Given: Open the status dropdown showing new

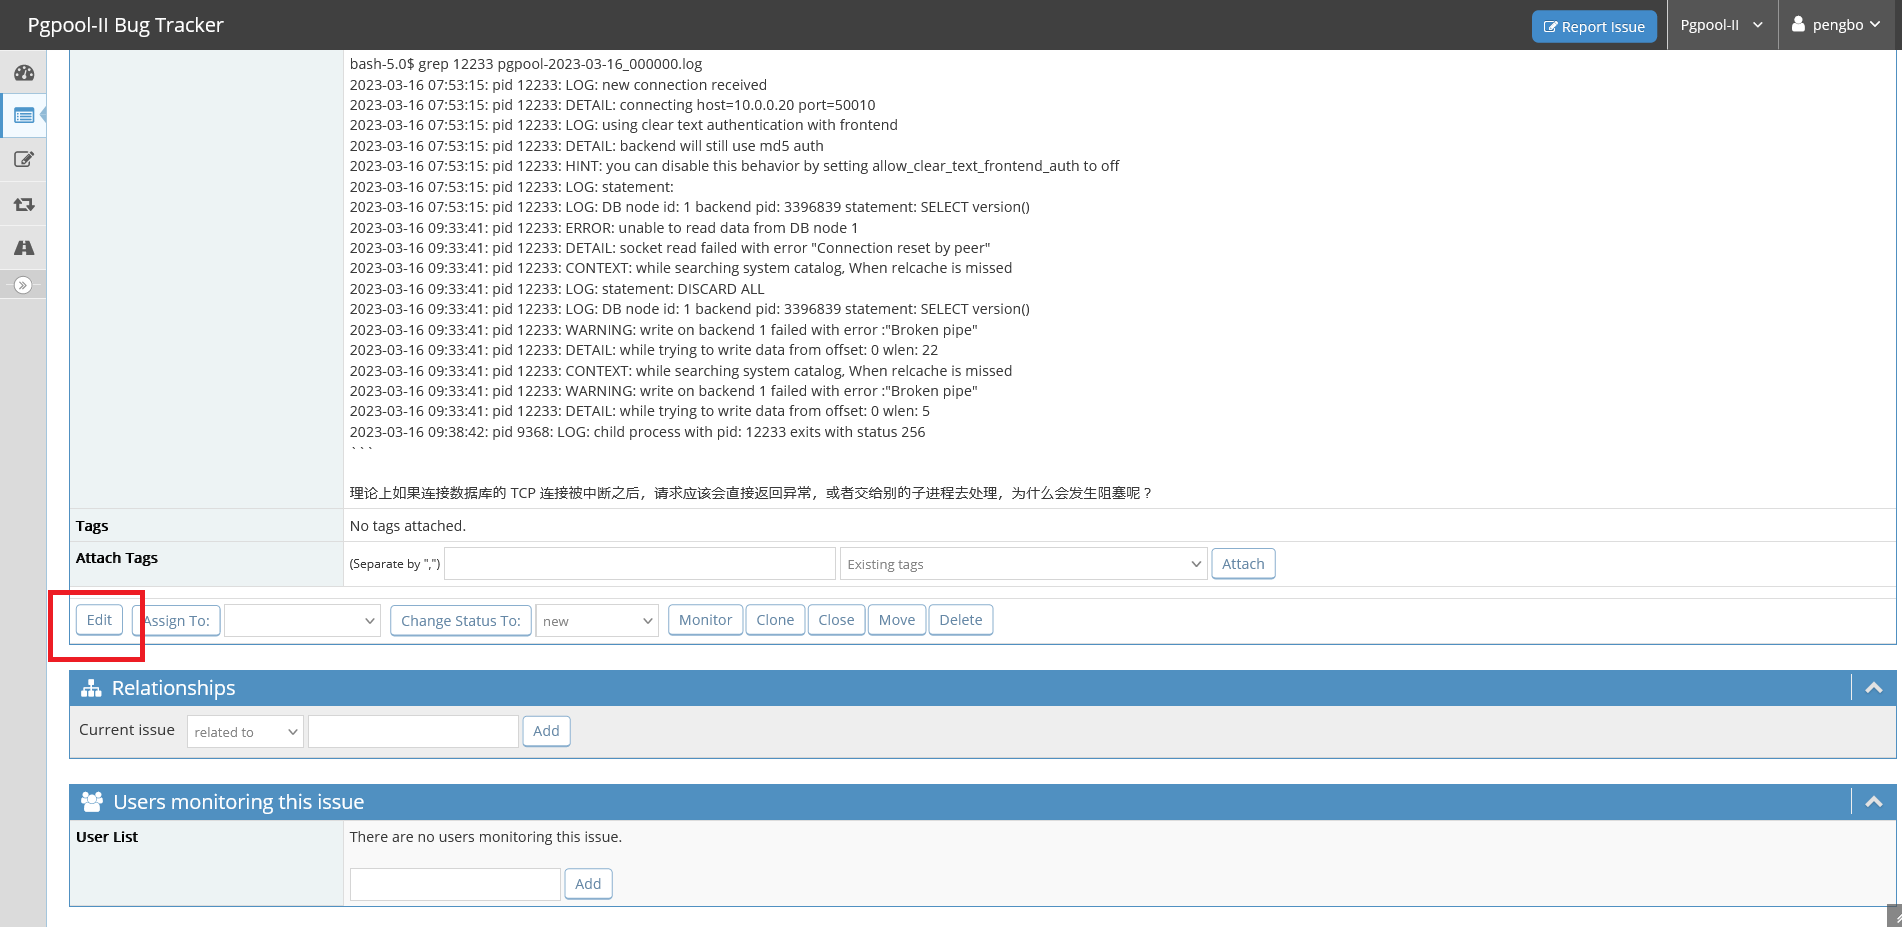Looking at the screenshot, I should tap(597, 621).
